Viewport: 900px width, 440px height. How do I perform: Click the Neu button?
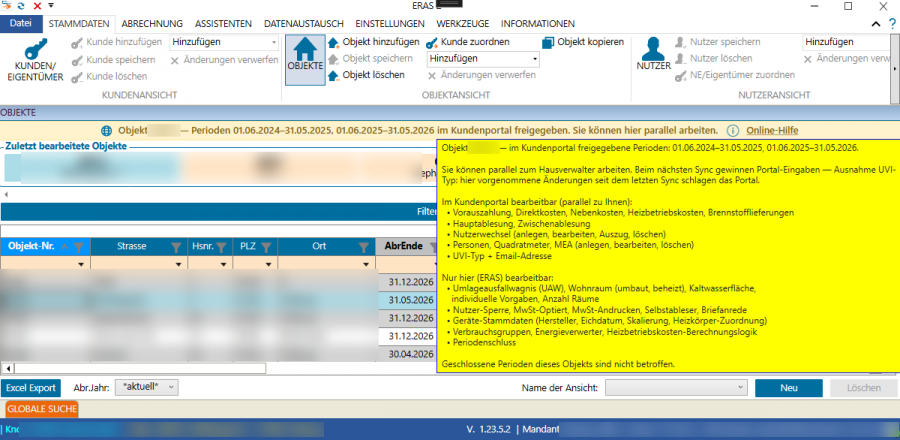tap(789, 388)
